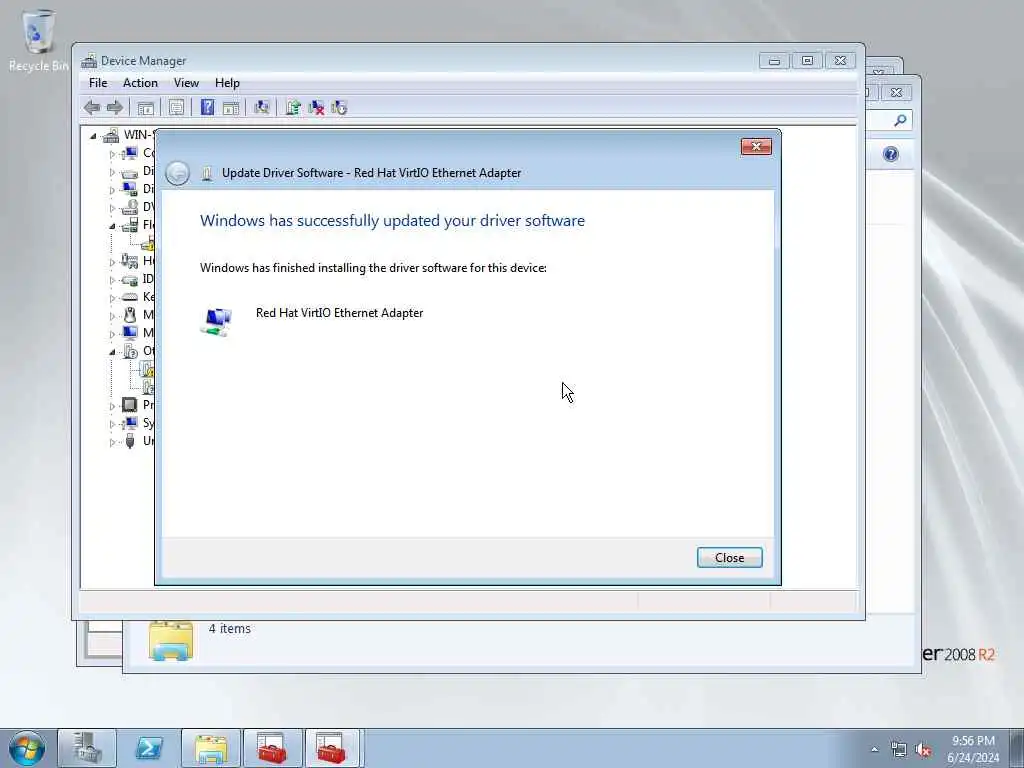Toggle the Show/Hide Action Pane toolbar icon

231,108
